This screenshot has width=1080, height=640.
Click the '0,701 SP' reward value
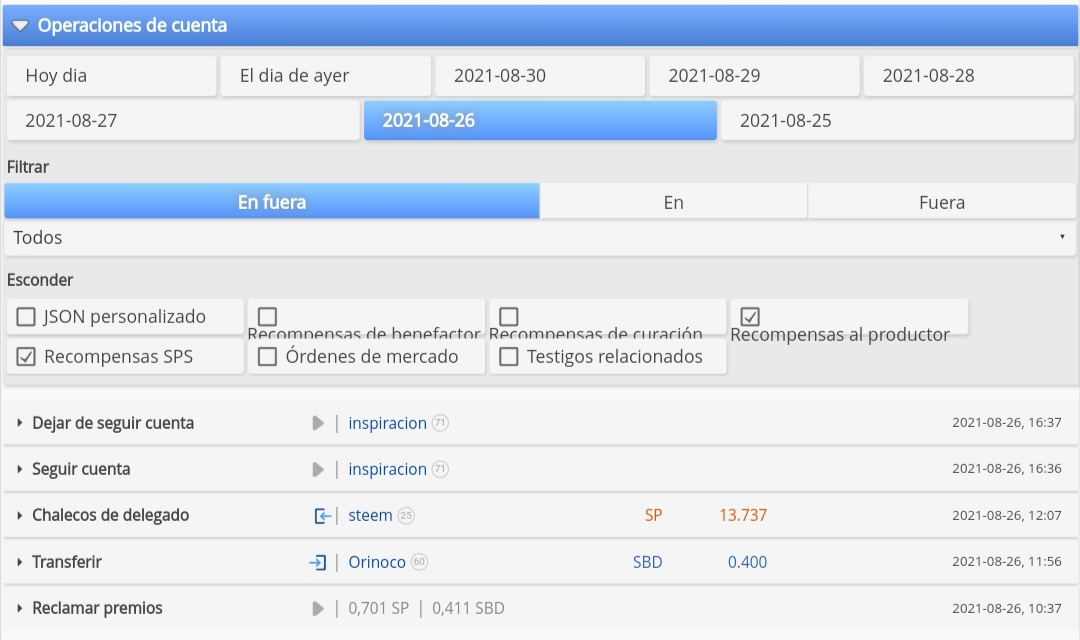pyautogui.click(x=379, y=608)
